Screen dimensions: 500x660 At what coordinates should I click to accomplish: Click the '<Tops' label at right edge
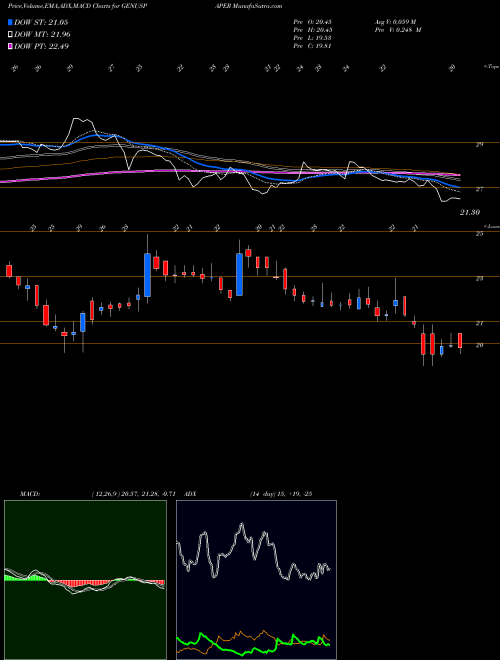[x=491, y=67]
